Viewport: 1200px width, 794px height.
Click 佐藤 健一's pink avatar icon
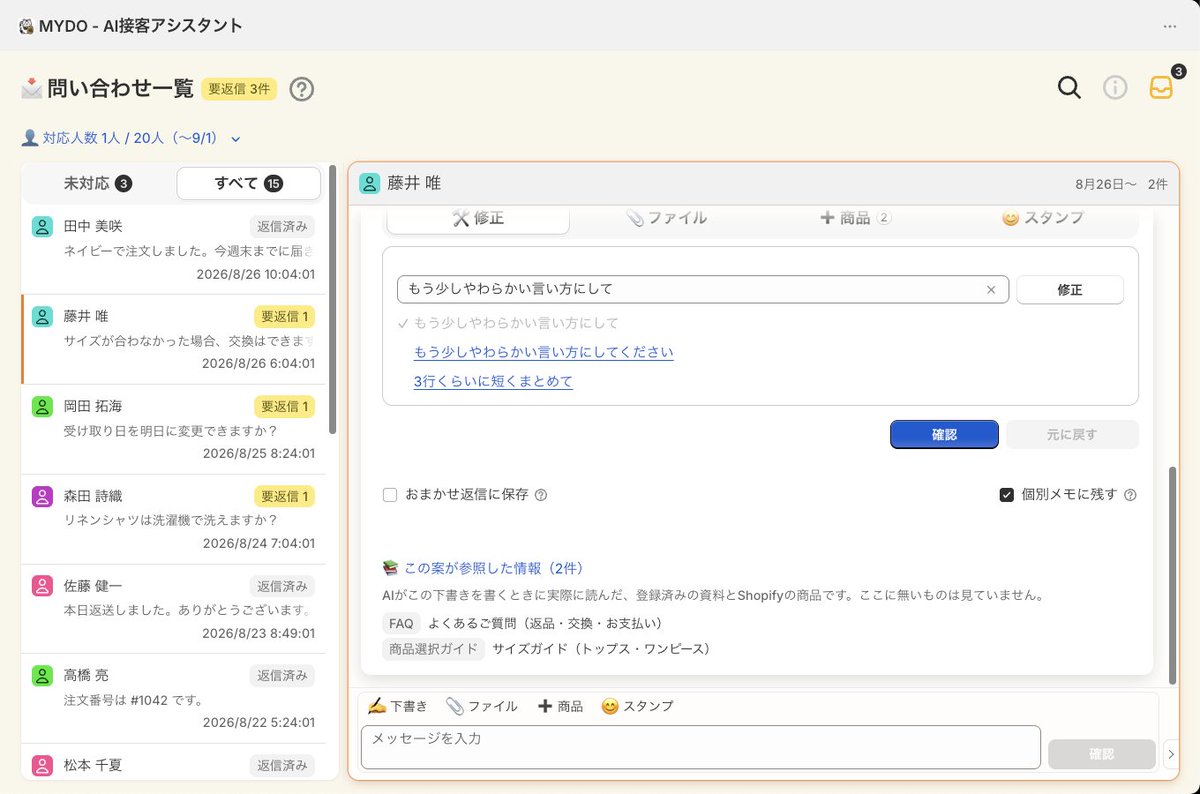(42, 585)
